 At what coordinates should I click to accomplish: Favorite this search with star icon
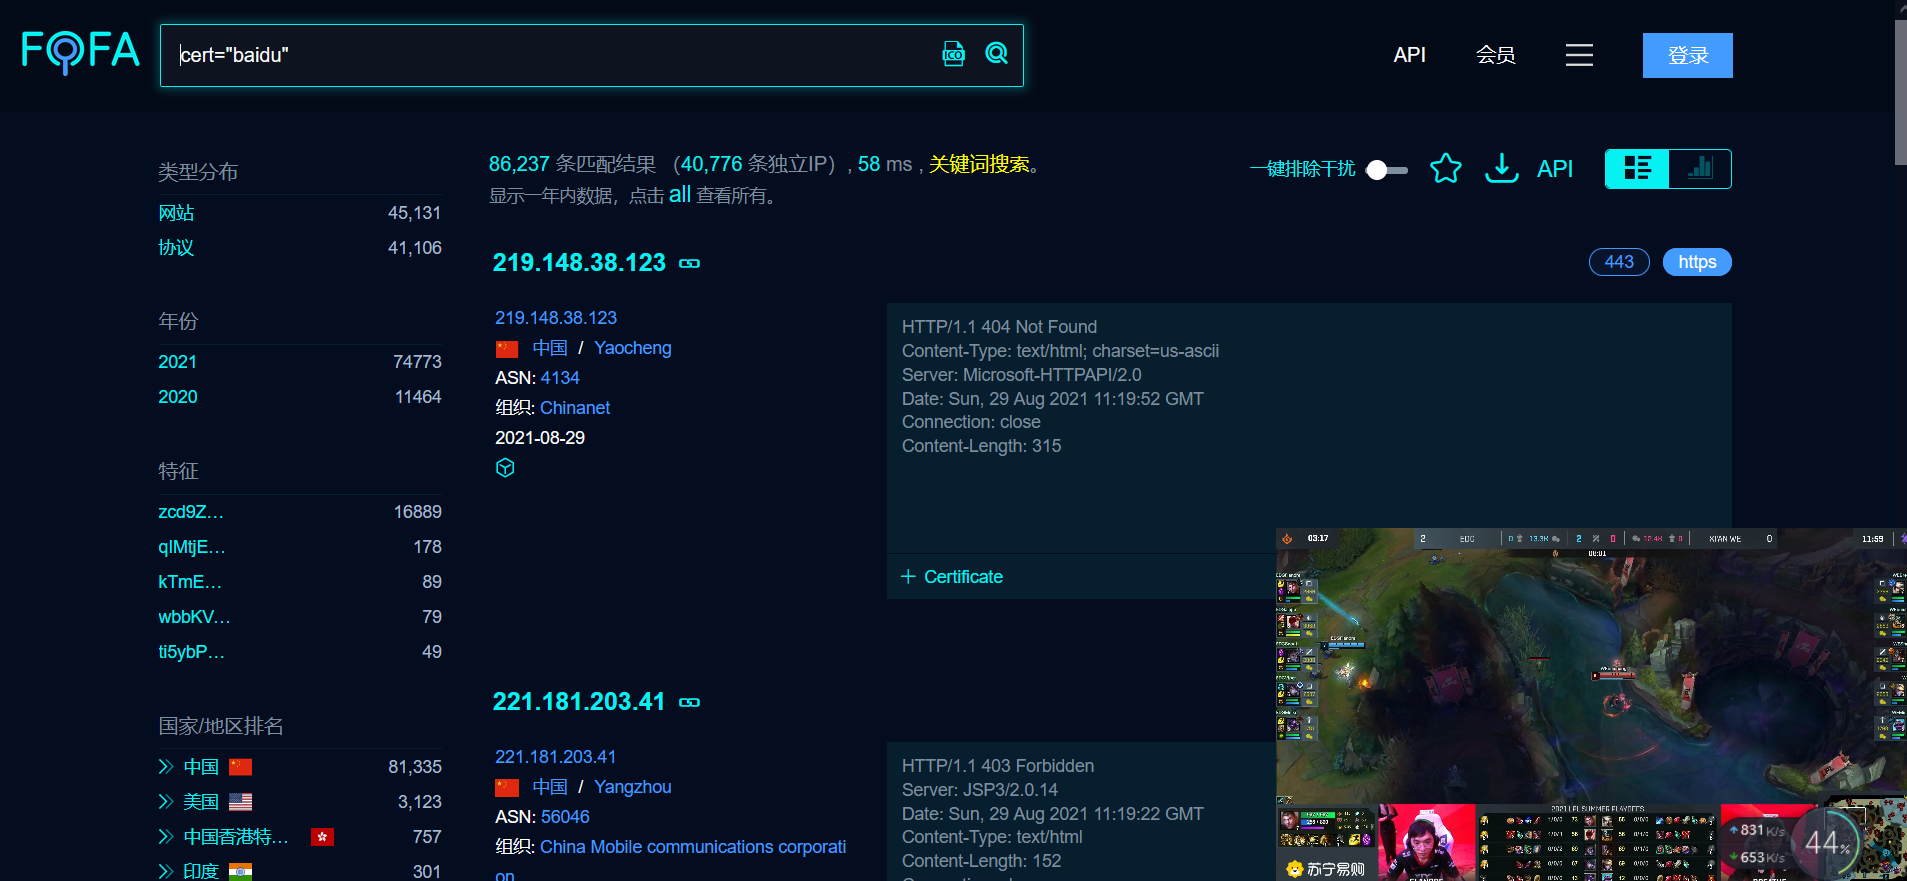(1446, 168)
